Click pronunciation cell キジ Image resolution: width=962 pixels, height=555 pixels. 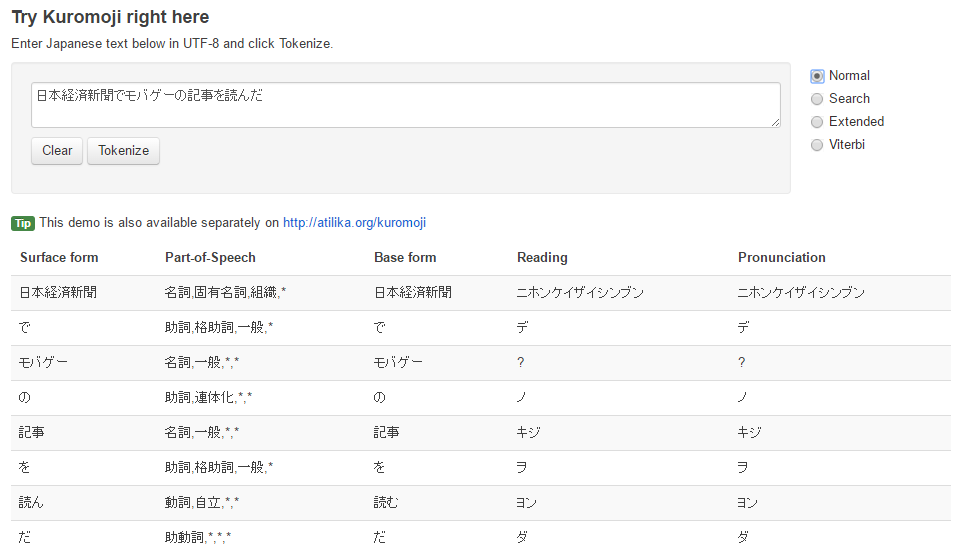coord(749,432)
